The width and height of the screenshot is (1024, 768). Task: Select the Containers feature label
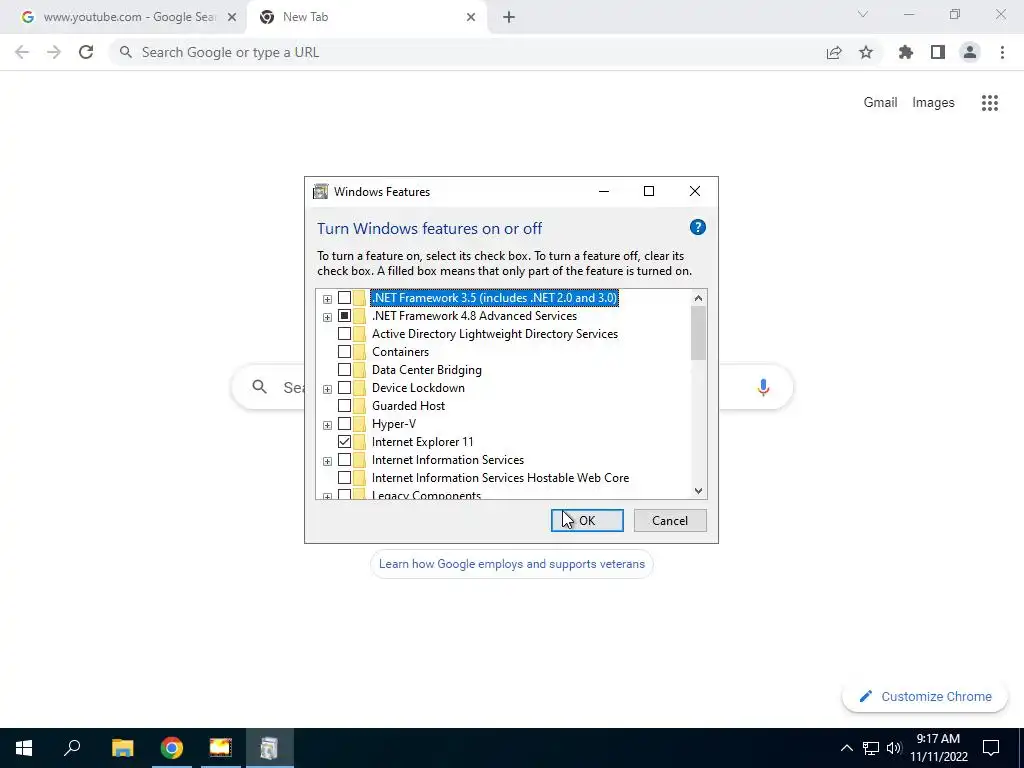[400, 352]
